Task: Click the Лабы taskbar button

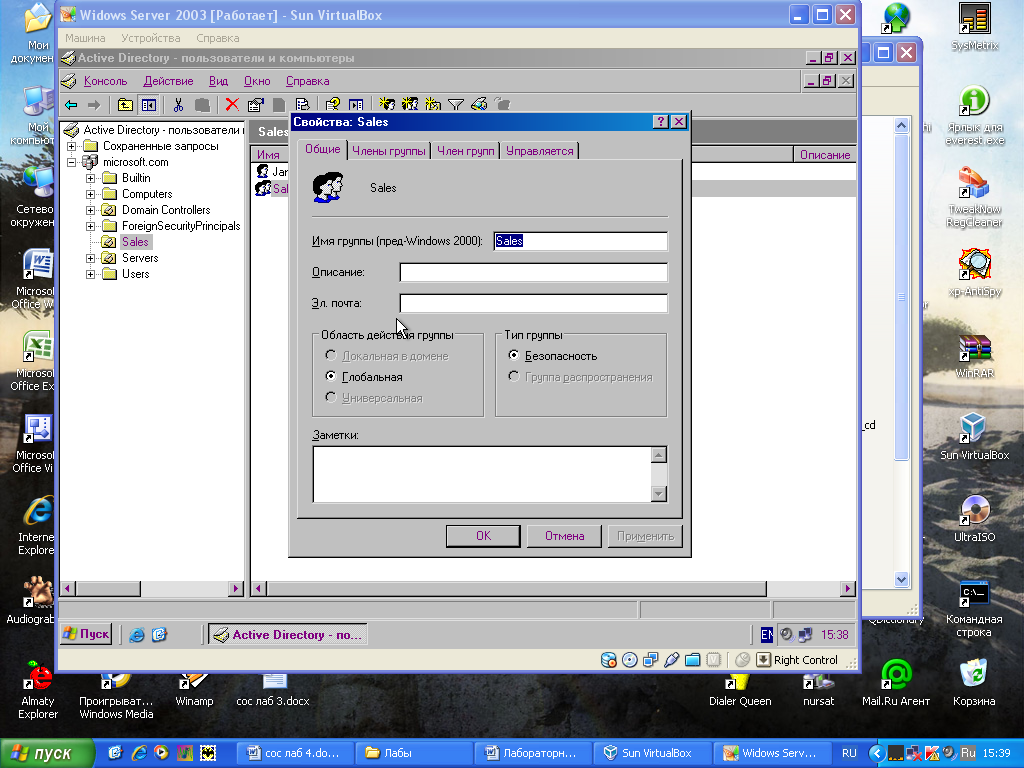Action: 413,753
